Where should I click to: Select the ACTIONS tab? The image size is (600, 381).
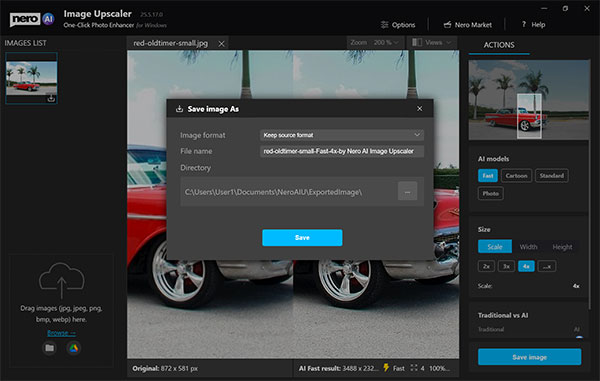click(x=499, y=45)
